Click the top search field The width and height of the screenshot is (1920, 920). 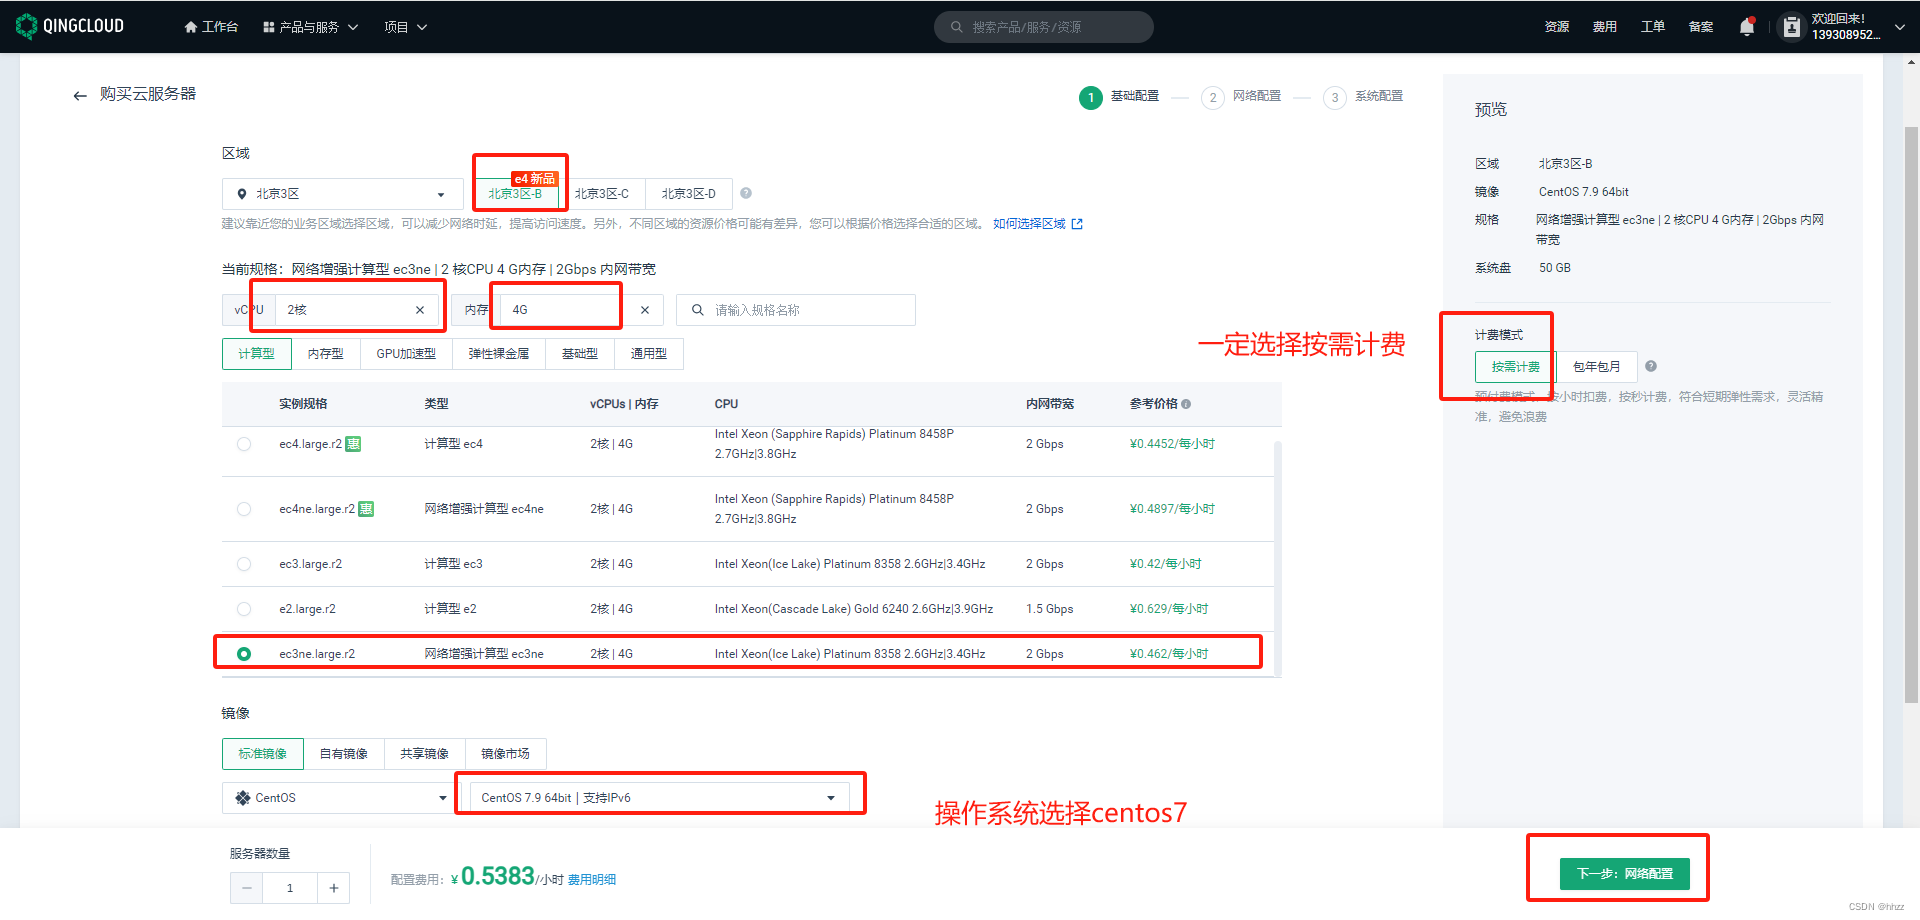coord(1043,27)
